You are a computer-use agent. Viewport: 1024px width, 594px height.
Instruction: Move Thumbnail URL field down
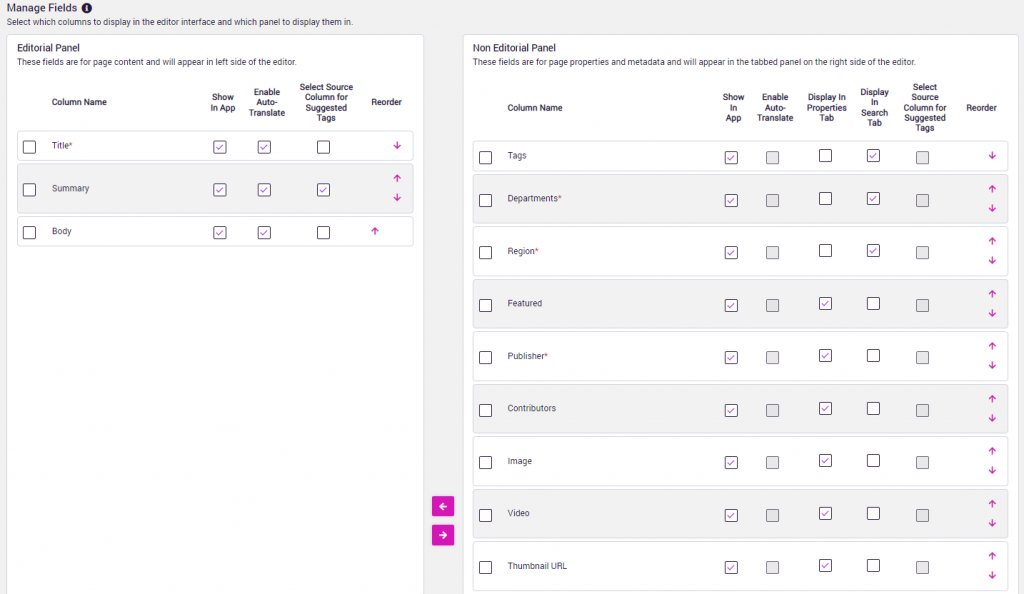click(992, 575)
